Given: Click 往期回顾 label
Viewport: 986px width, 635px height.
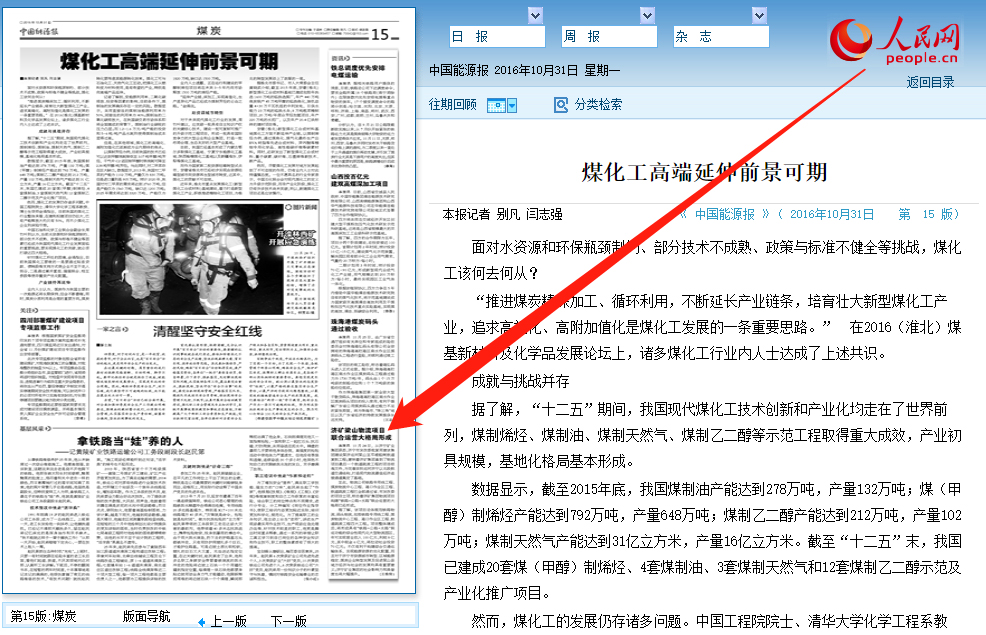Looking at the screenshot, I should pyautogui.click(x=453, y=104).
